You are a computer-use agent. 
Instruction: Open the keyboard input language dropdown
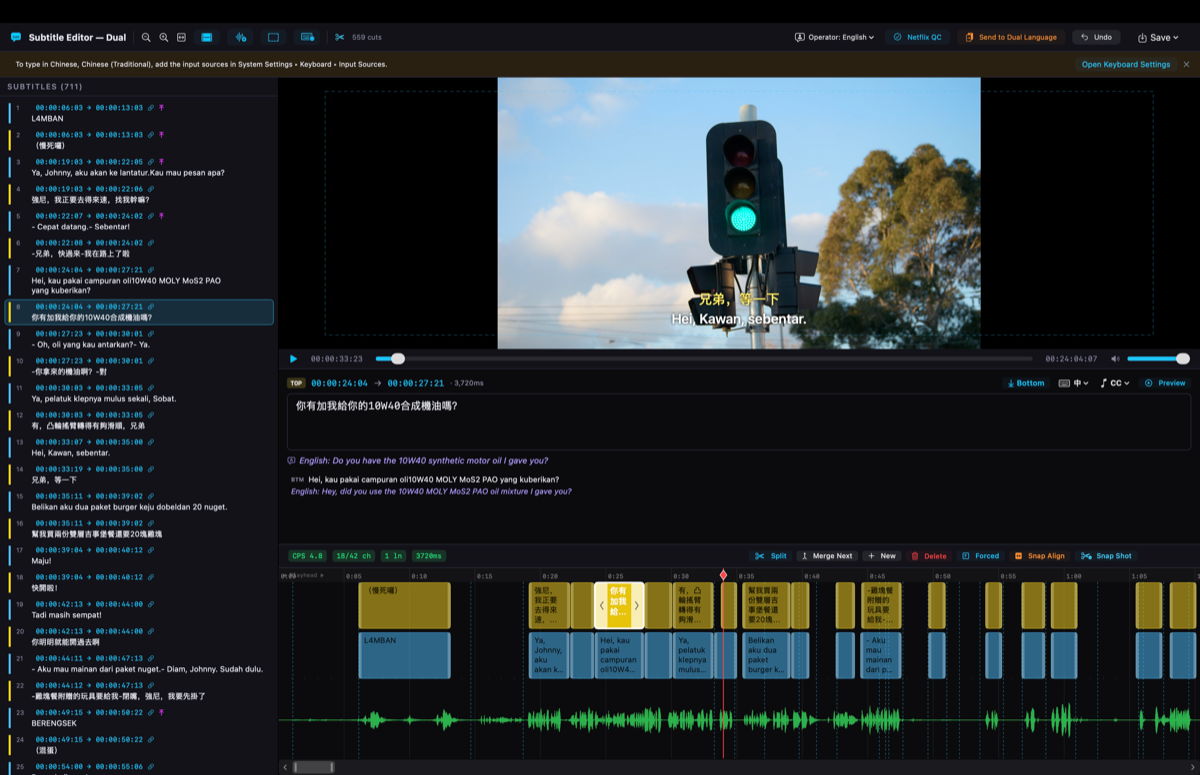[1073, 383]
